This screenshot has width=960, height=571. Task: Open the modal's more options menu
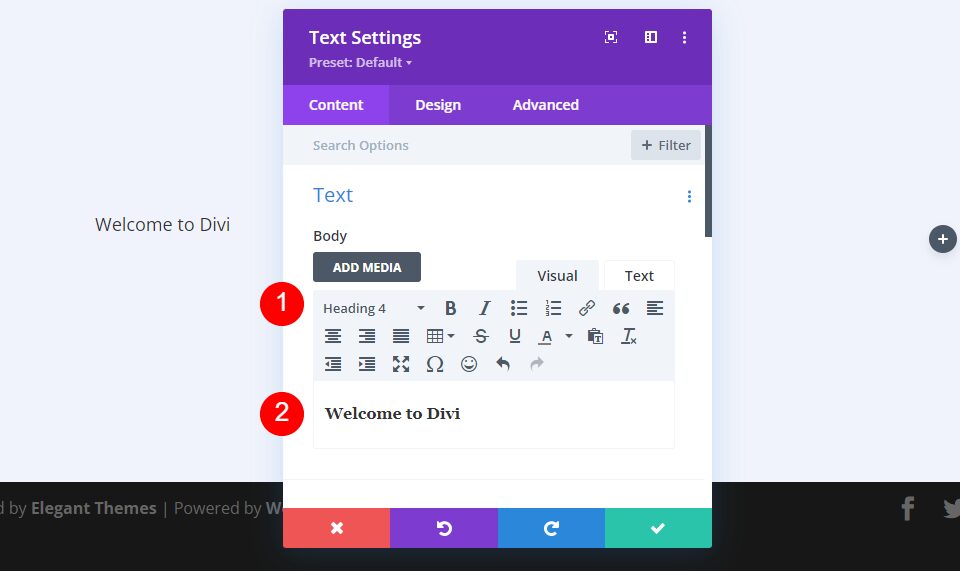click(684, 37)
